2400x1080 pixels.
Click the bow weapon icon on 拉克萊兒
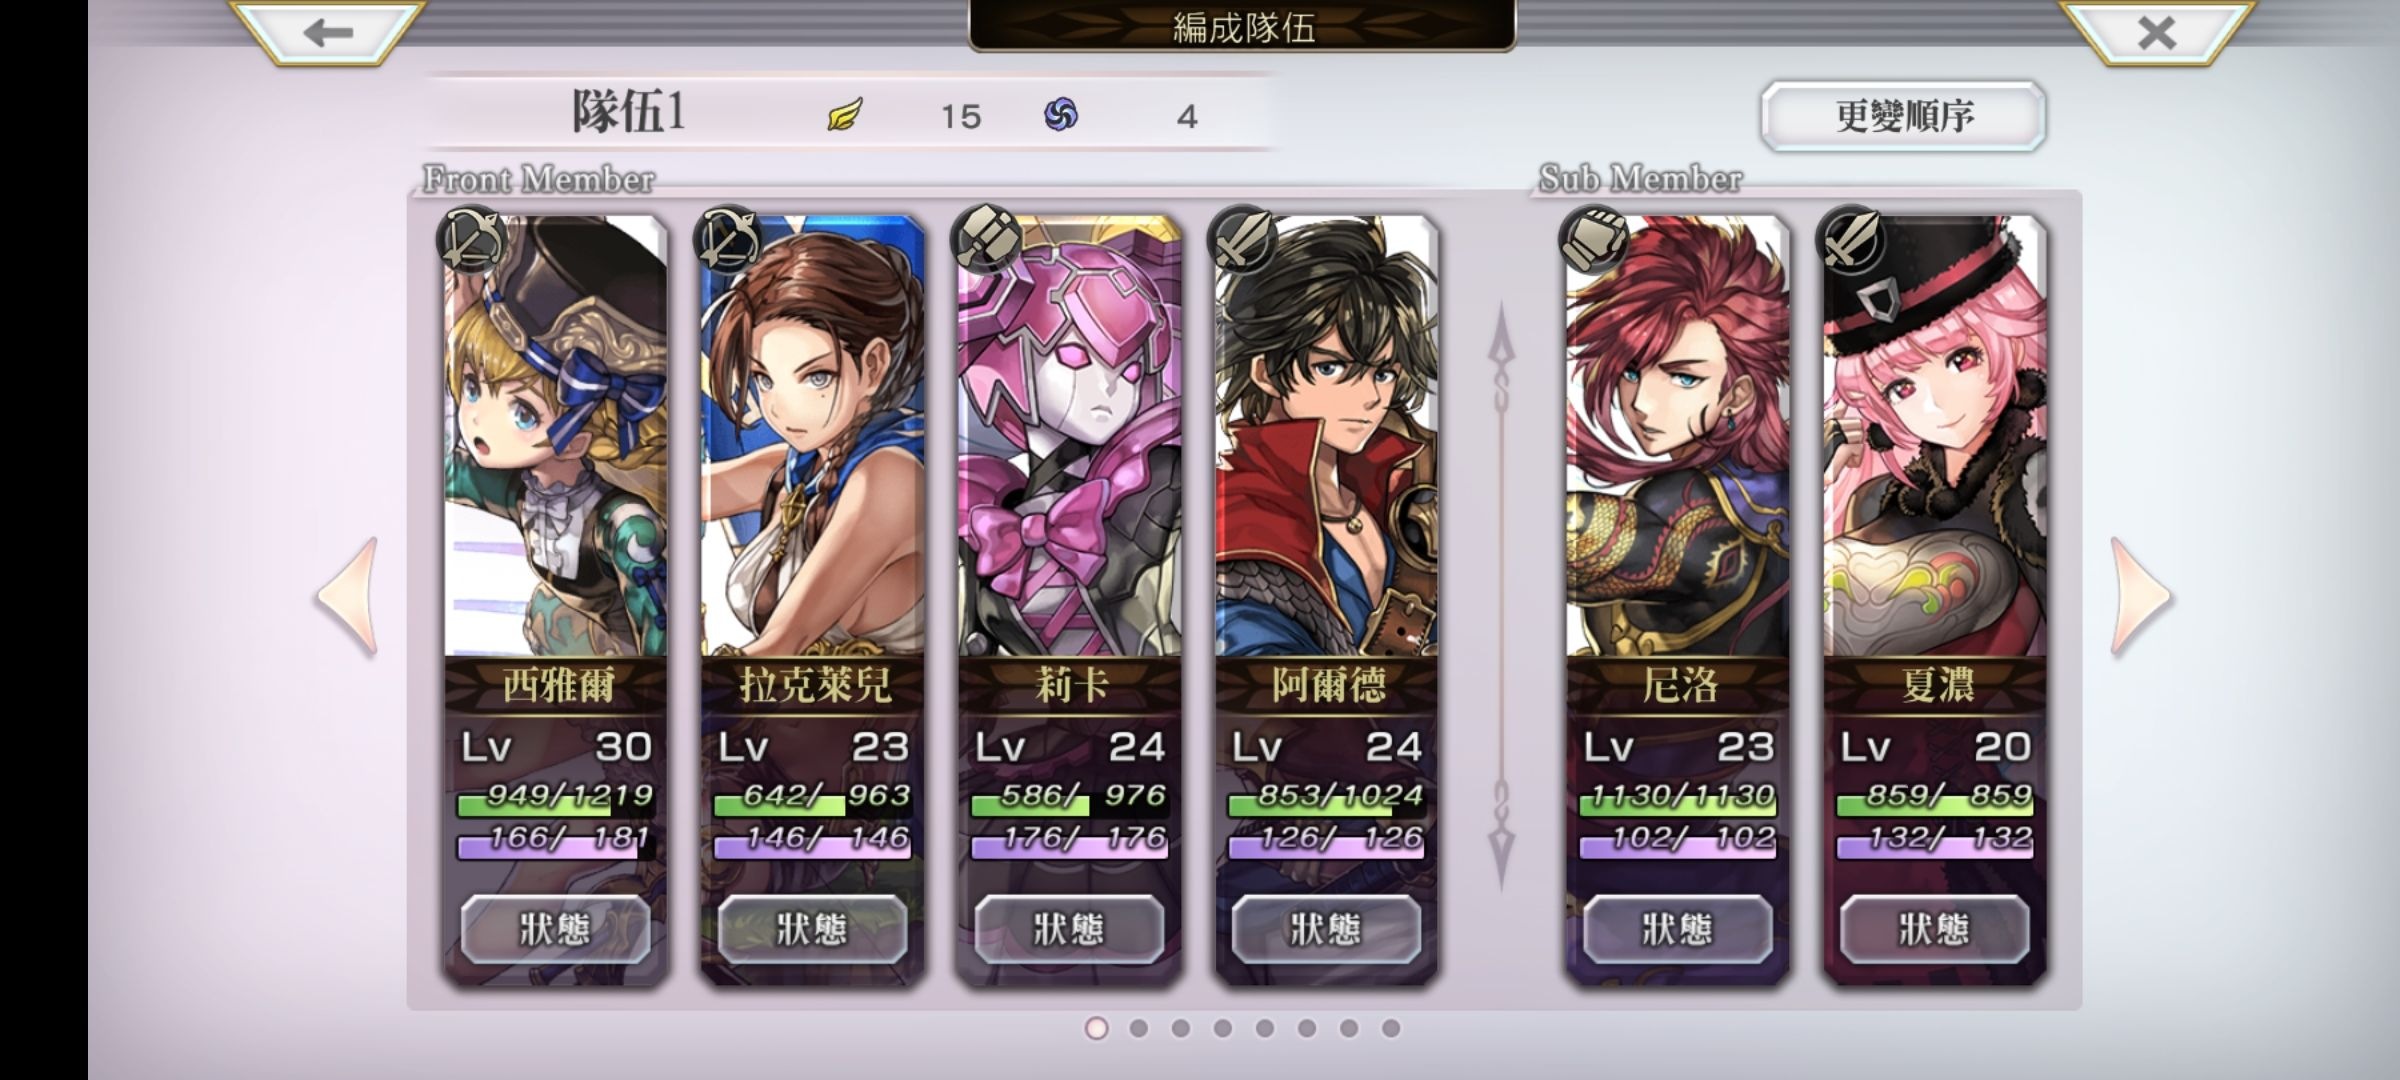coord(728,239)
